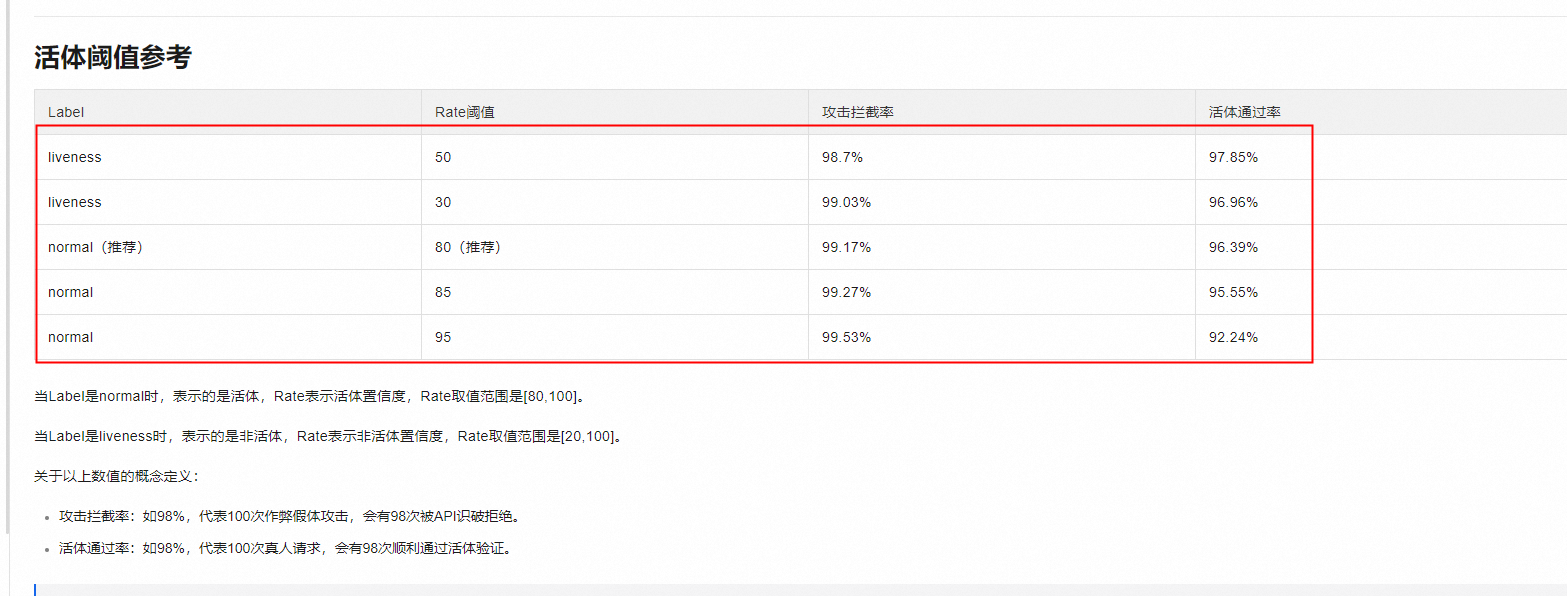Select the 99.27% interception rate cell

(x=846, y=292)
